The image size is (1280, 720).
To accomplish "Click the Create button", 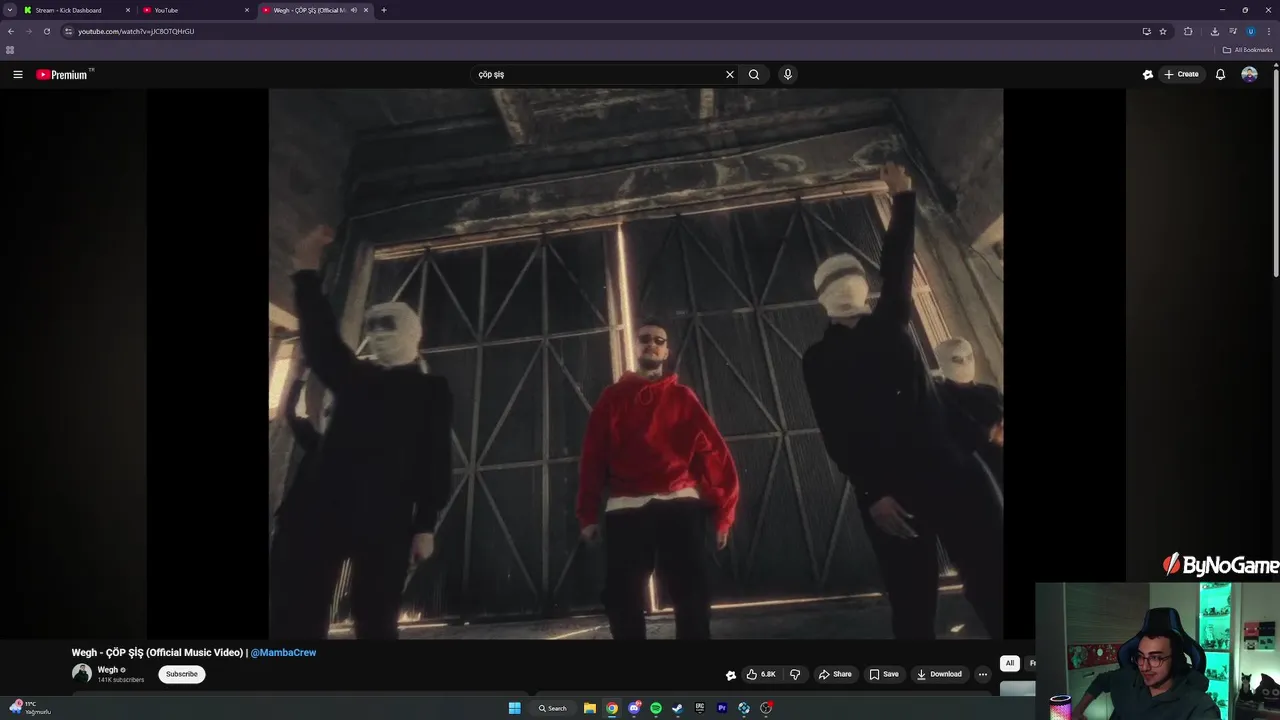I will (1181, 74).
